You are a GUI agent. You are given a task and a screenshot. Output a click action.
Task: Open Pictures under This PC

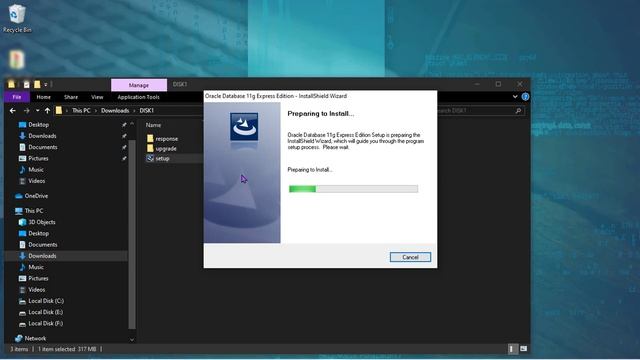click(38, 278)
